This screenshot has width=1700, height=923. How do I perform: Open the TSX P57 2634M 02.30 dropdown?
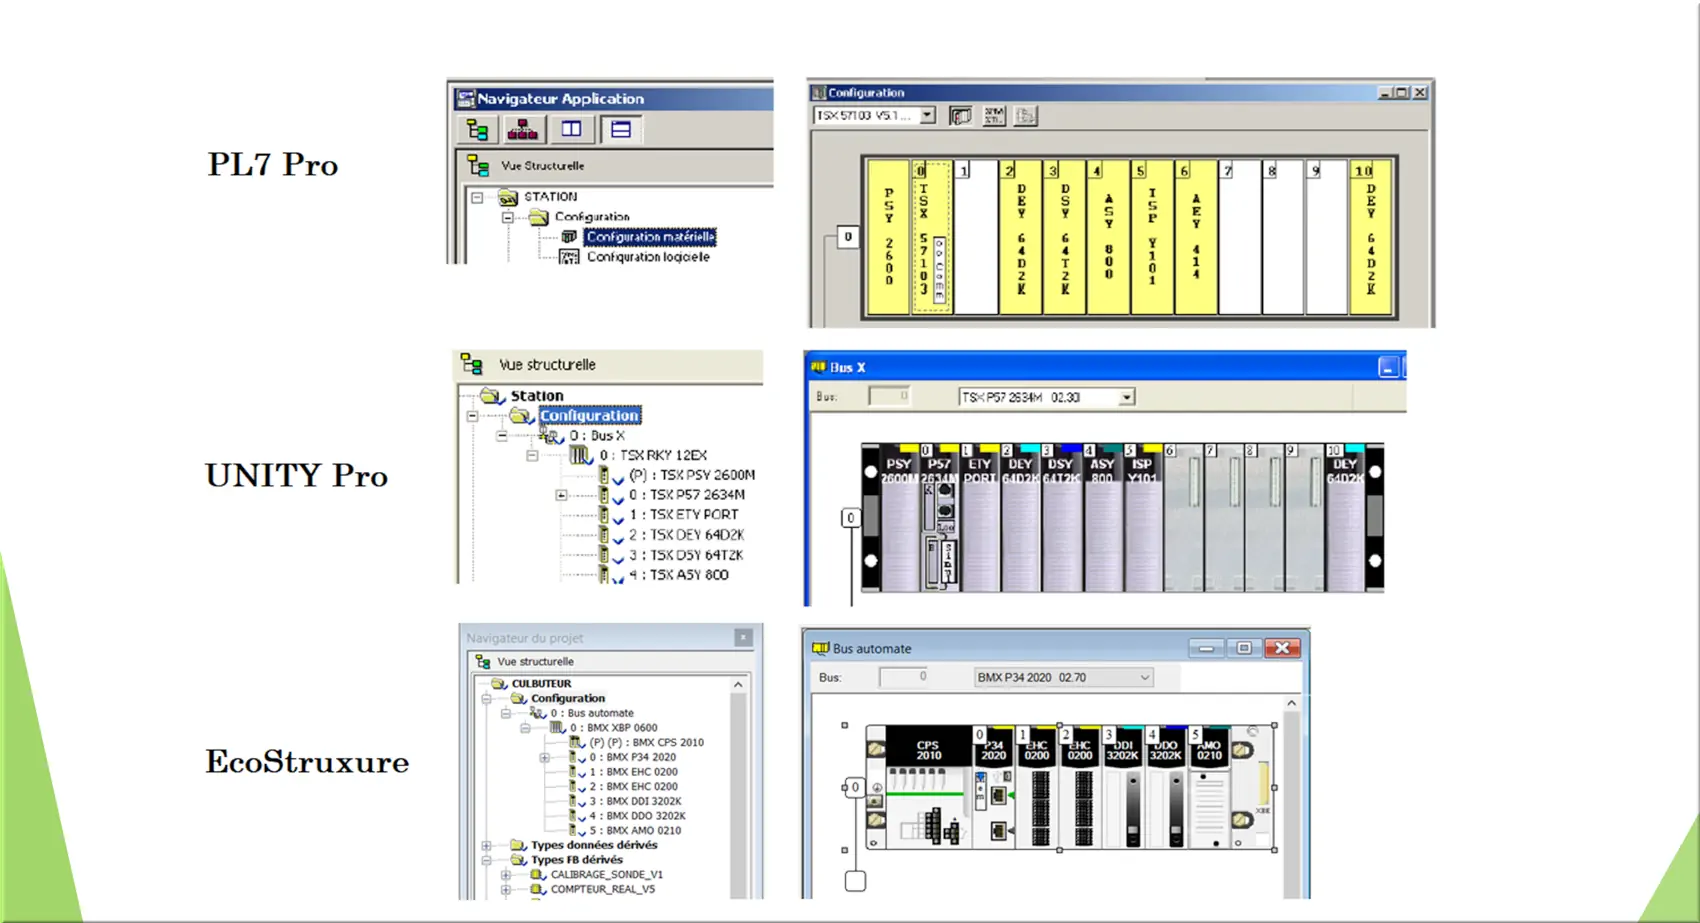1126,398
